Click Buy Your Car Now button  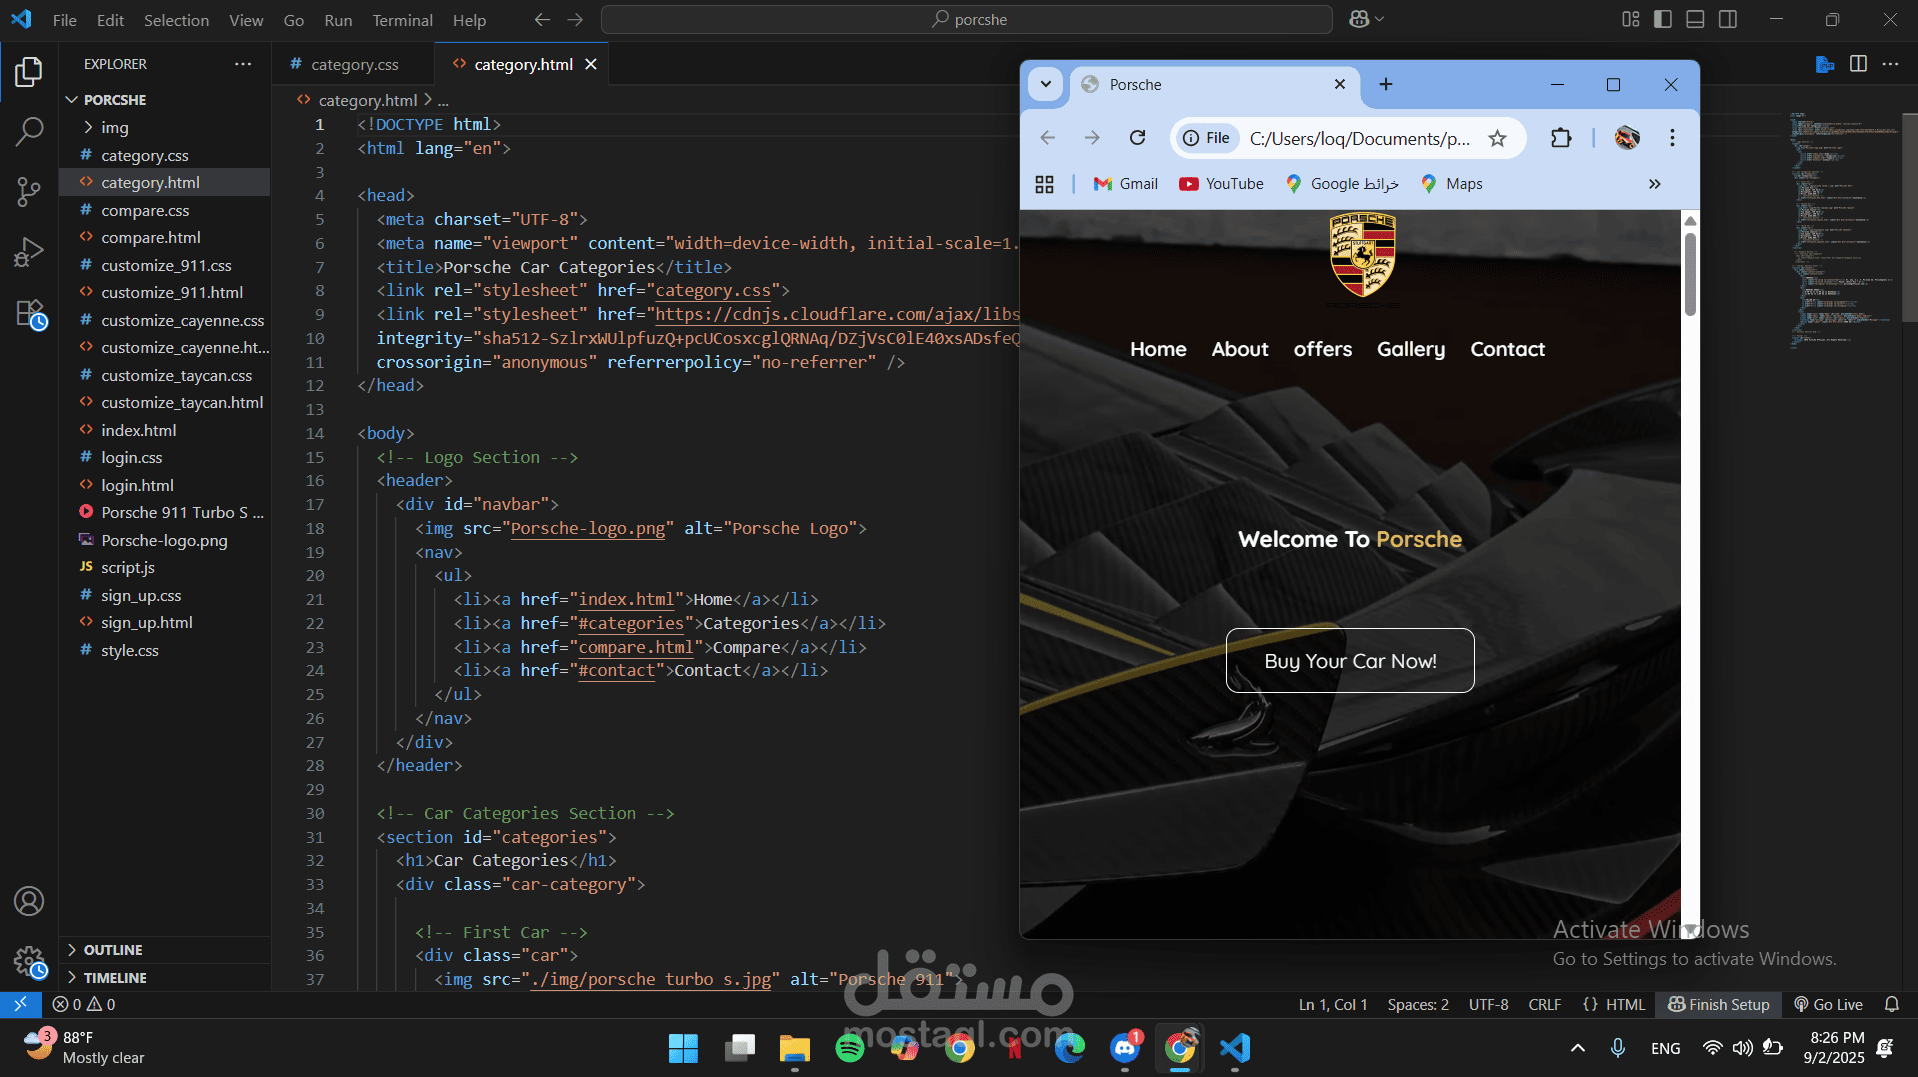tap(1350, 660)
